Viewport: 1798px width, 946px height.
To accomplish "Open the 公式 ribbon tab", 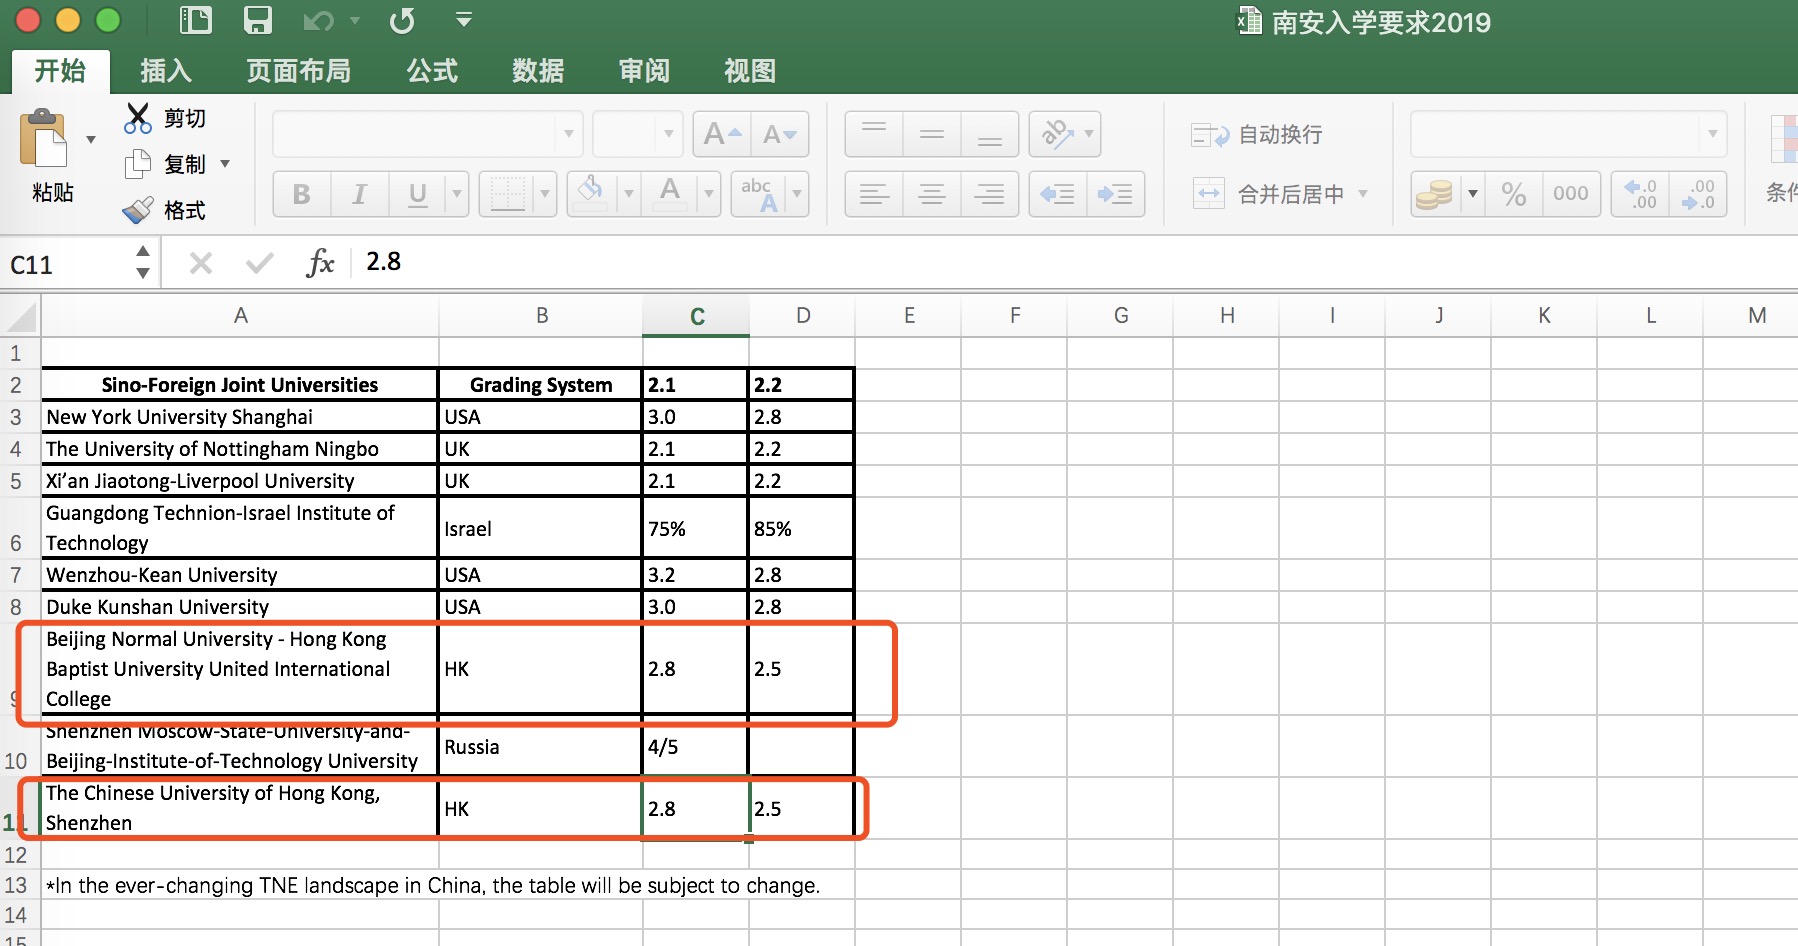I will click(432, 71).
